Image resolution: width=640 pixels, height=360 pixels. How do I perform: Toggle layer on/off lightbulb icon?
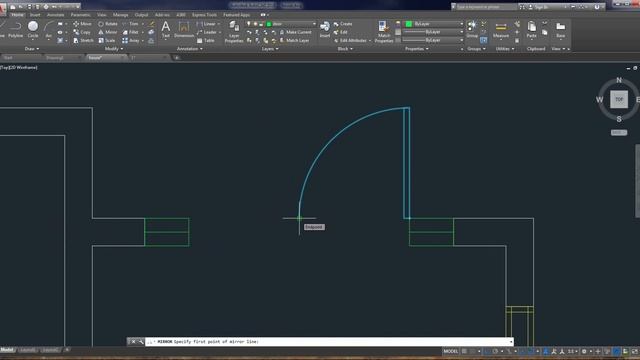coord(249,24)
